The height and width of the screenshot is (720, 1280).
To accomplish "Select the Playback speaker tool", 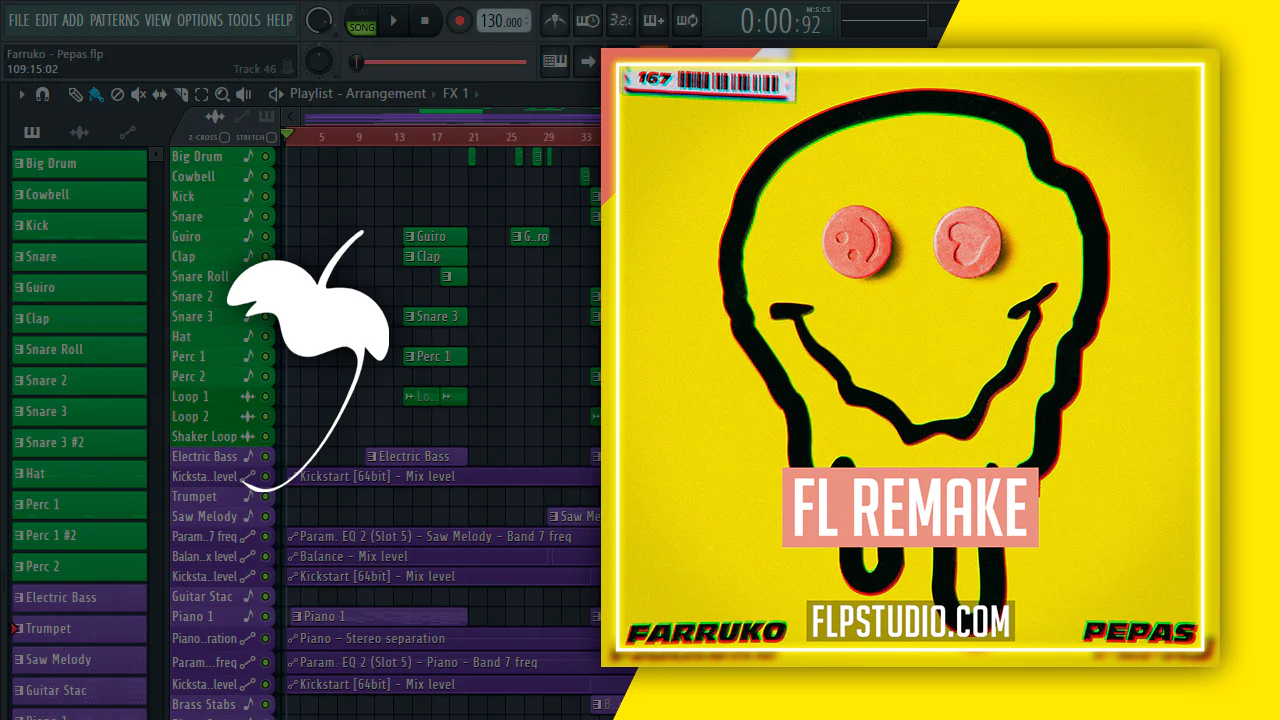I will click(243, 94).
